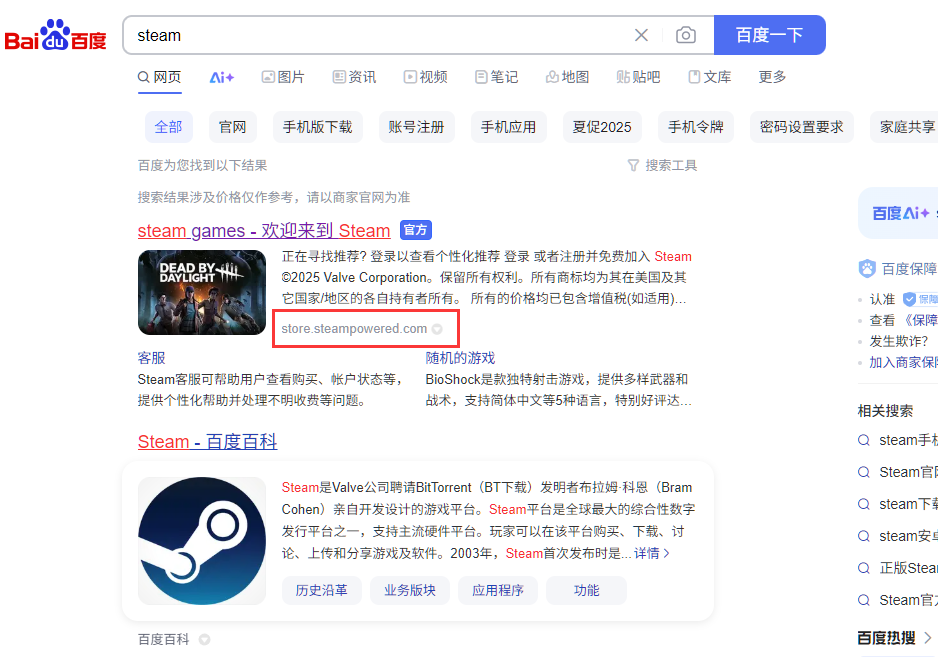Open Steam - 百度百科 result
The height and width of the screenshot is (657, 938).
coord(208,442)
